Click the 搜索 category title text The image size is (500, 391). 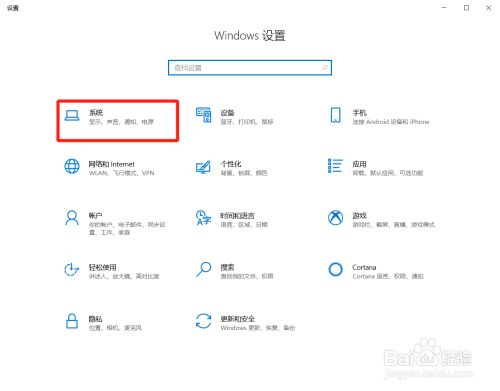tap(227, 267)
